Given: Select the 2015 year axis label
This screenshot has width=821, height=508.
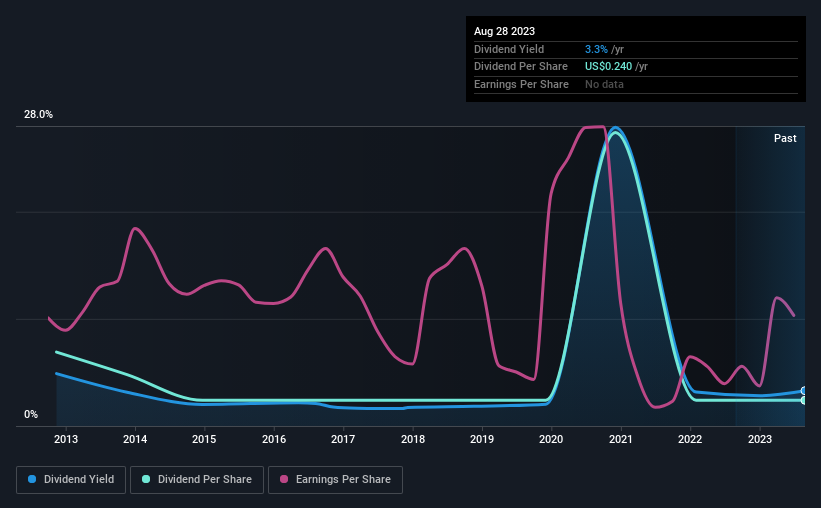Looking at the screenshot, I should [204, 438].
